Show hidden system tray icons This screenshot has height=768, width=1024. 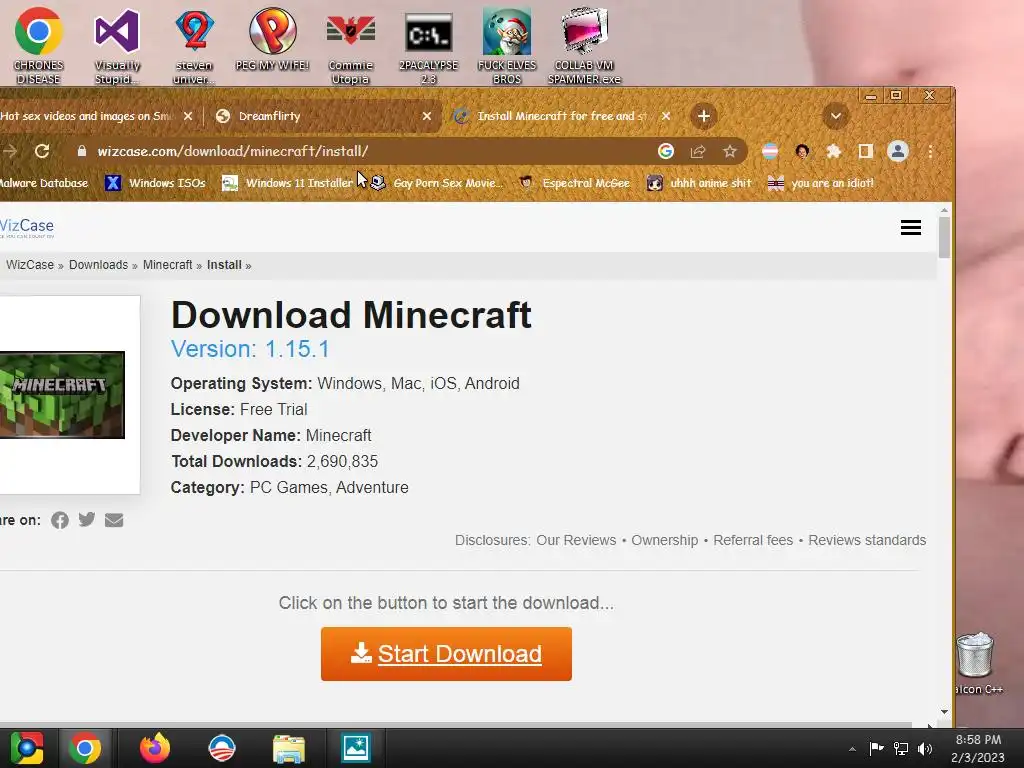pos(852,749)
